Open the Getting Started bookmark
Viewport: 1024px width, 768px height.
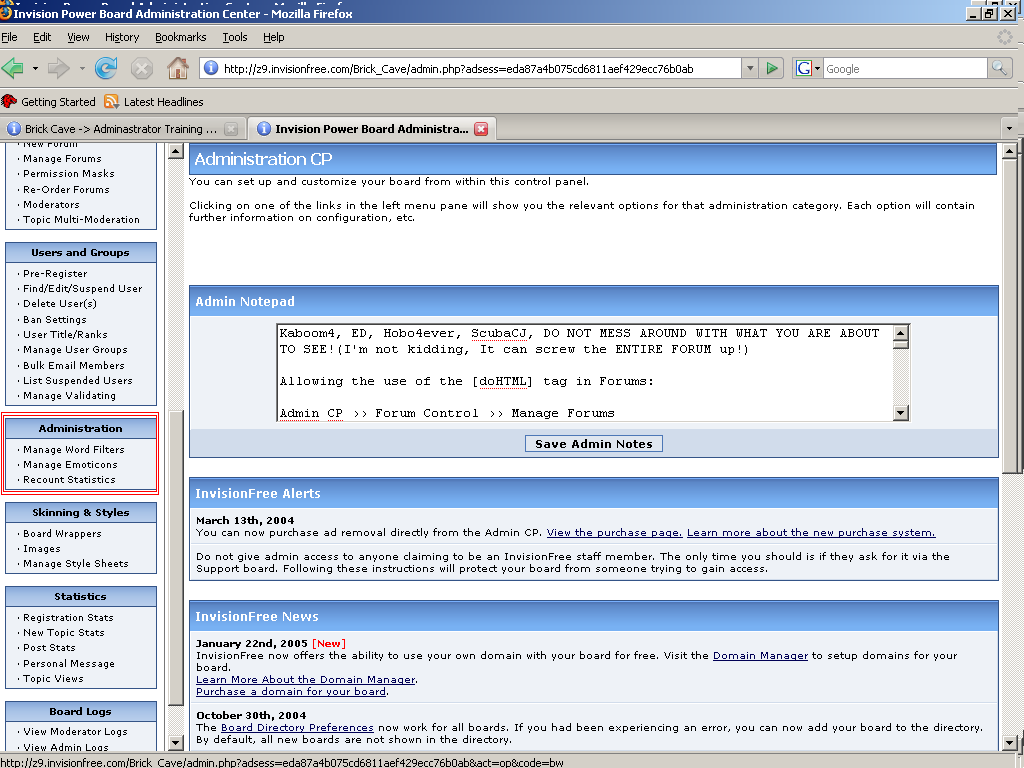[49, 102]
